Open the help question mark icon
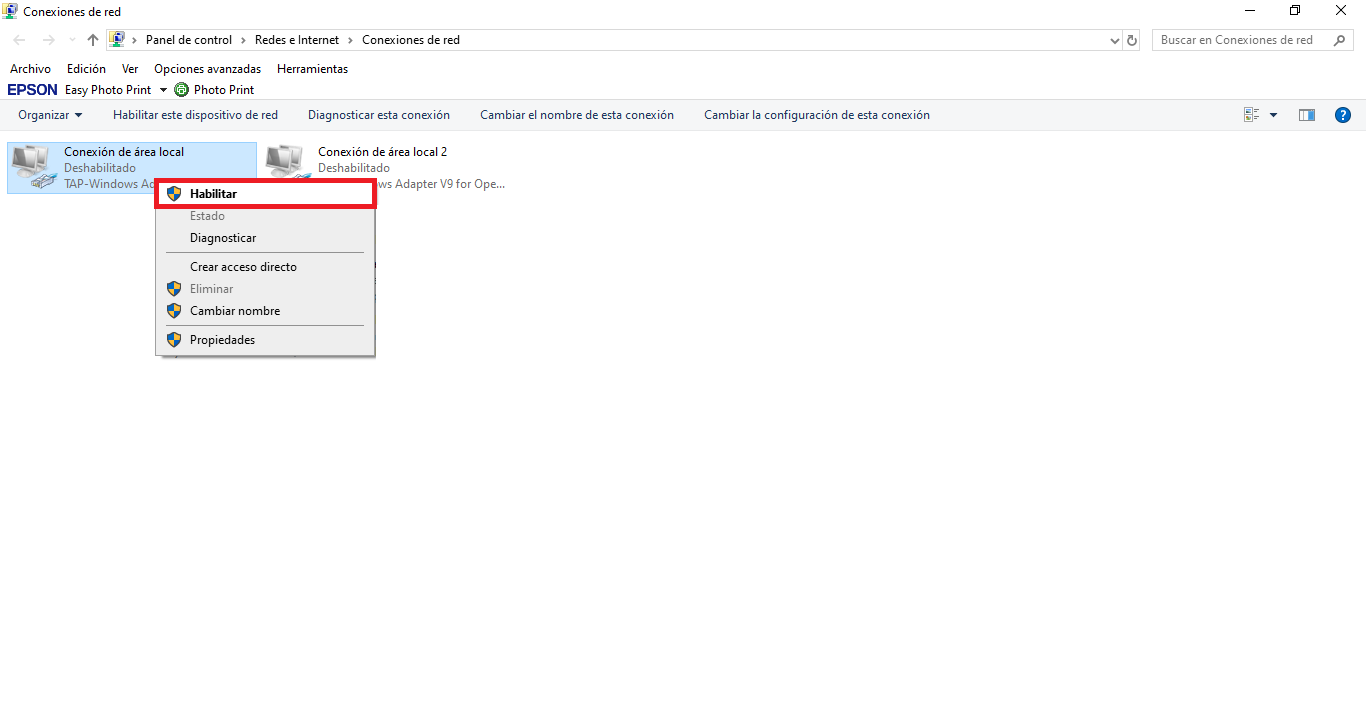Image resolution: width=1366 pixels, height=702 pixels. click(1343, 115)
